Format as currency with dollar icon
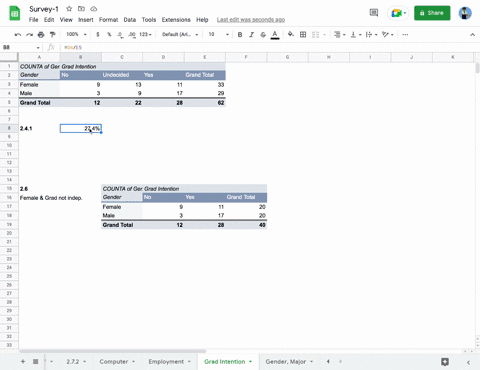This screenshot has width=480, height=370. tap(98, 34)
